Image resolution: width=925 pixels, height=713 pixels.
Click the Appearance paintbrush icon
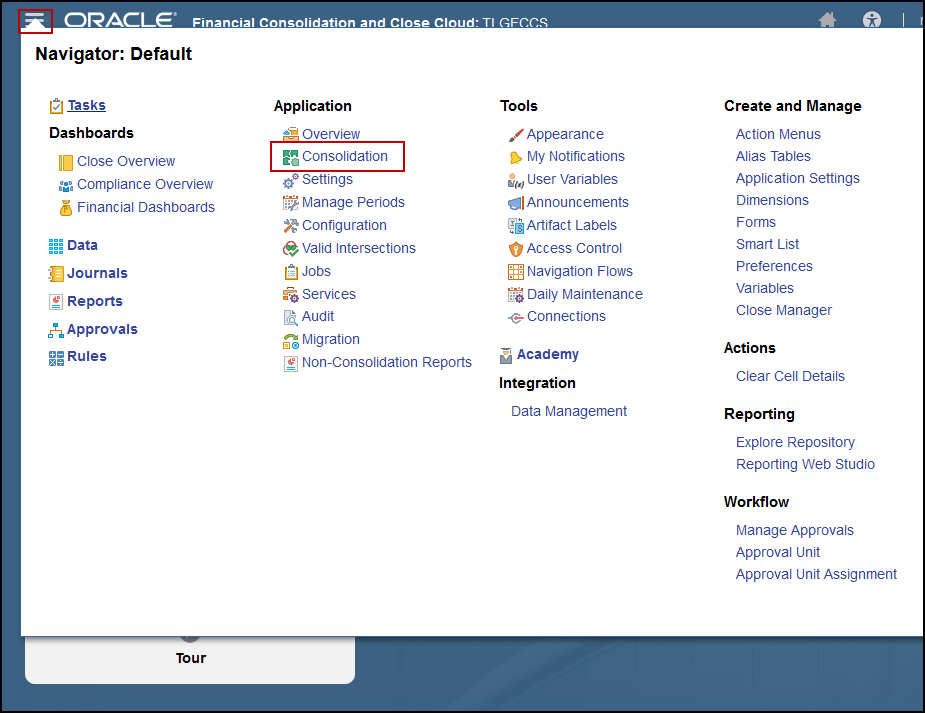point(516,135)
